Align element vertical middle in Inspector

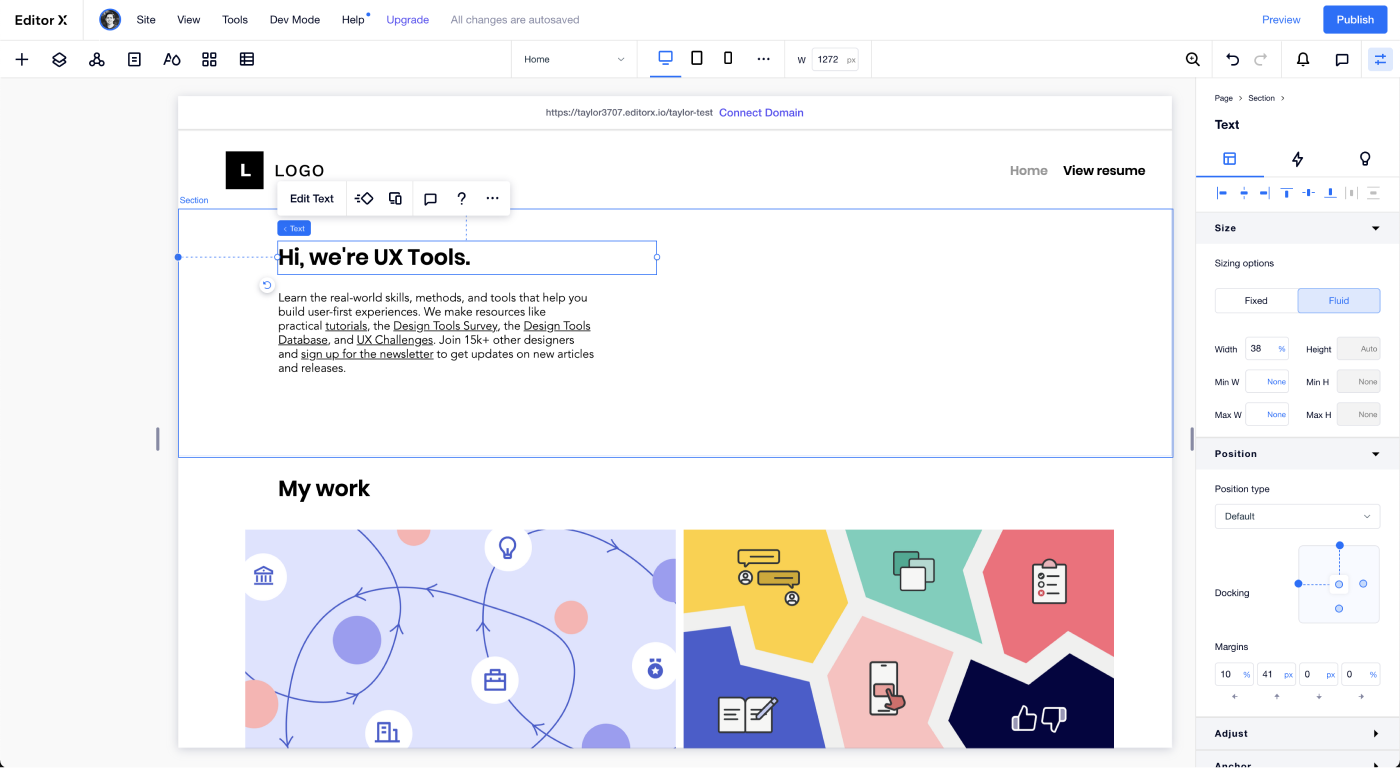1309,192
